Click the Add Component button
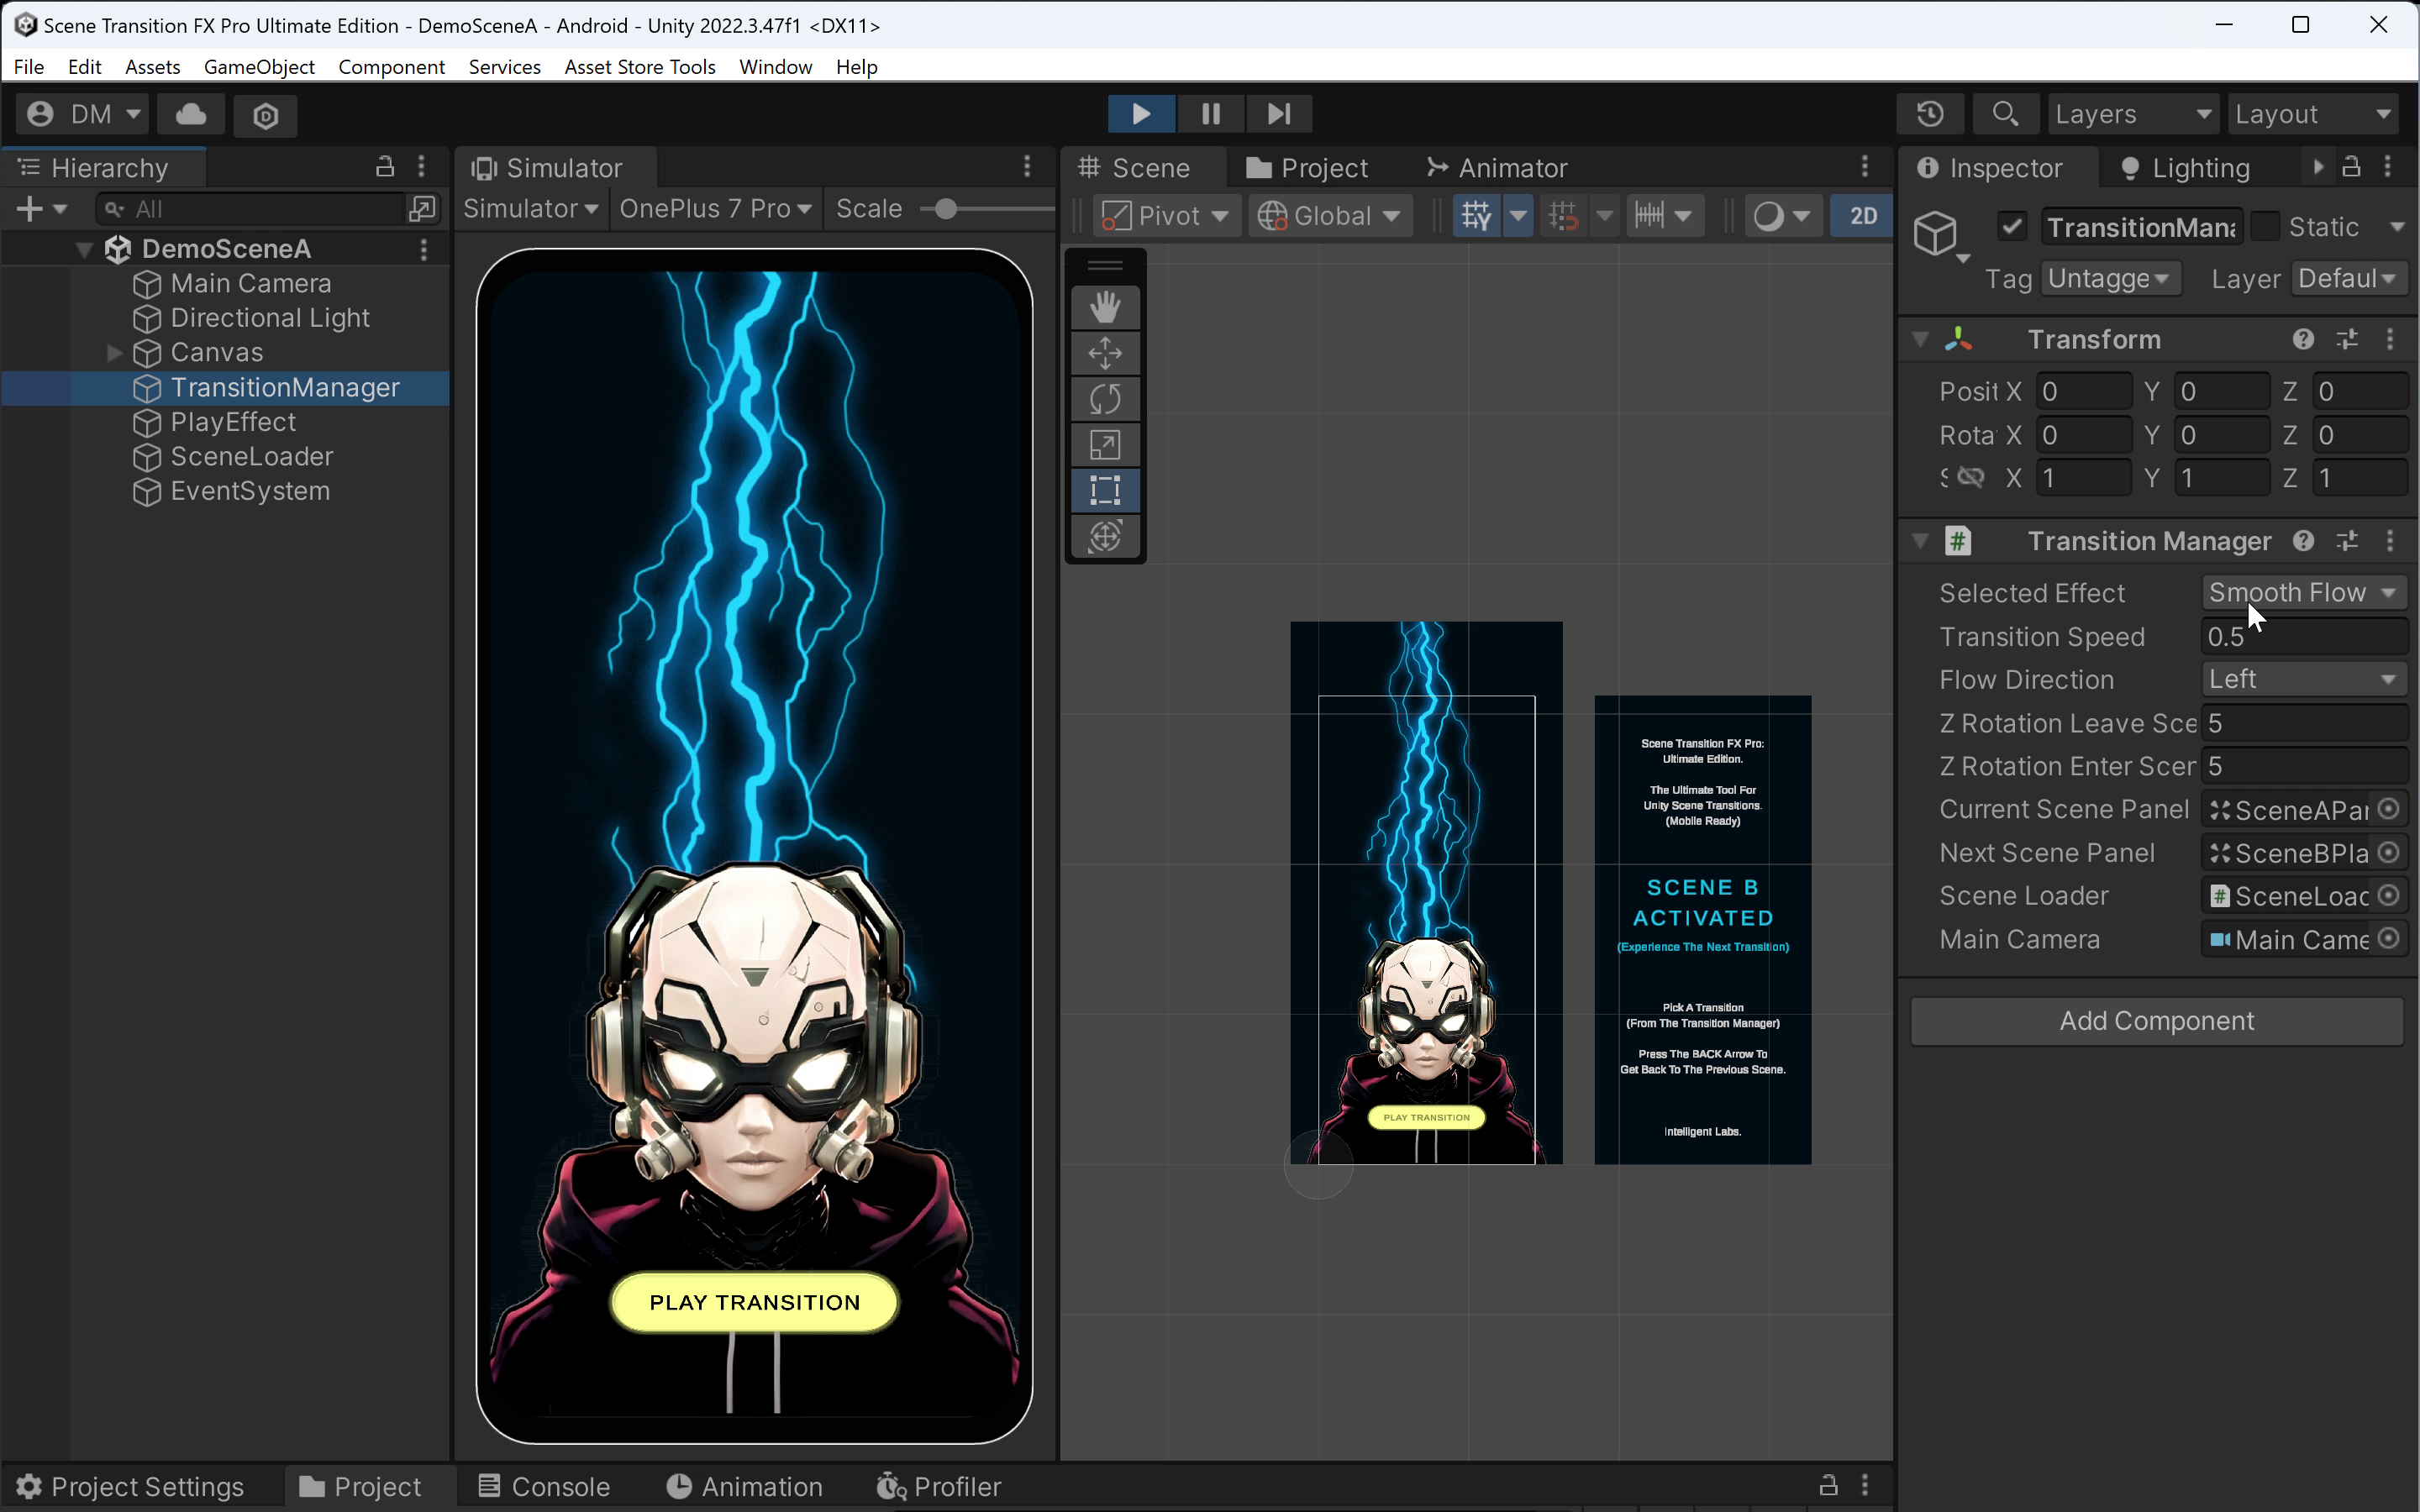Viewport: 2420px width, 1512px height. (x=2156, y=1021)
